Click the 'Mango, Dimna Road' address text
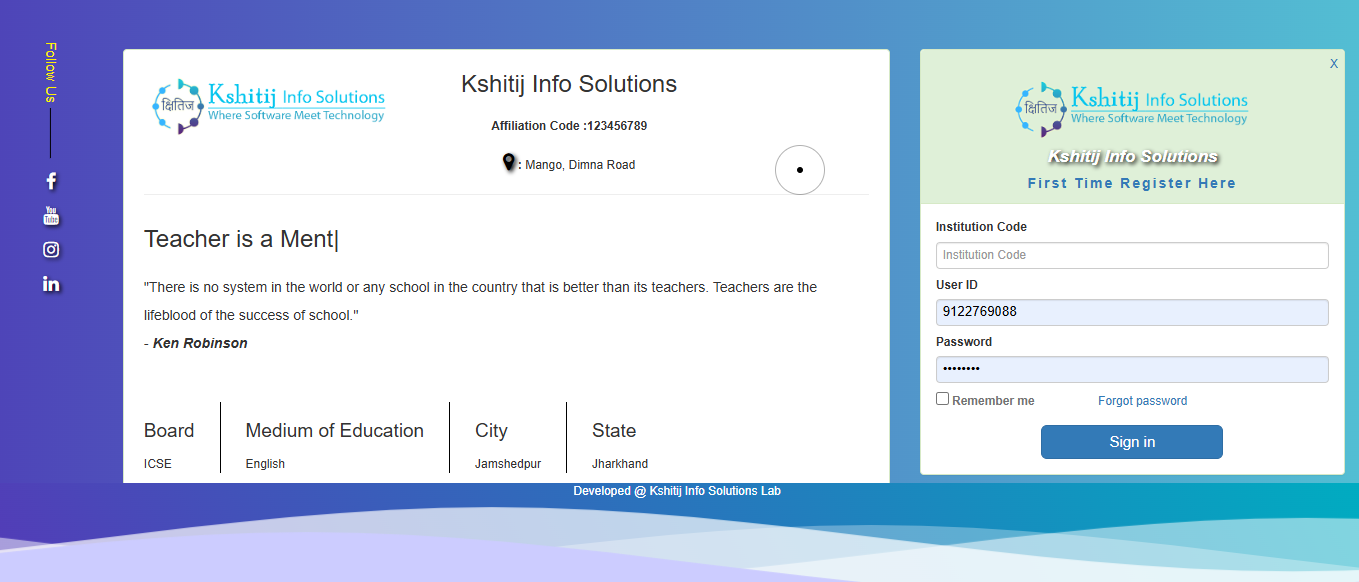This screenshot has width=1359, height=582. tap(580, 165)
